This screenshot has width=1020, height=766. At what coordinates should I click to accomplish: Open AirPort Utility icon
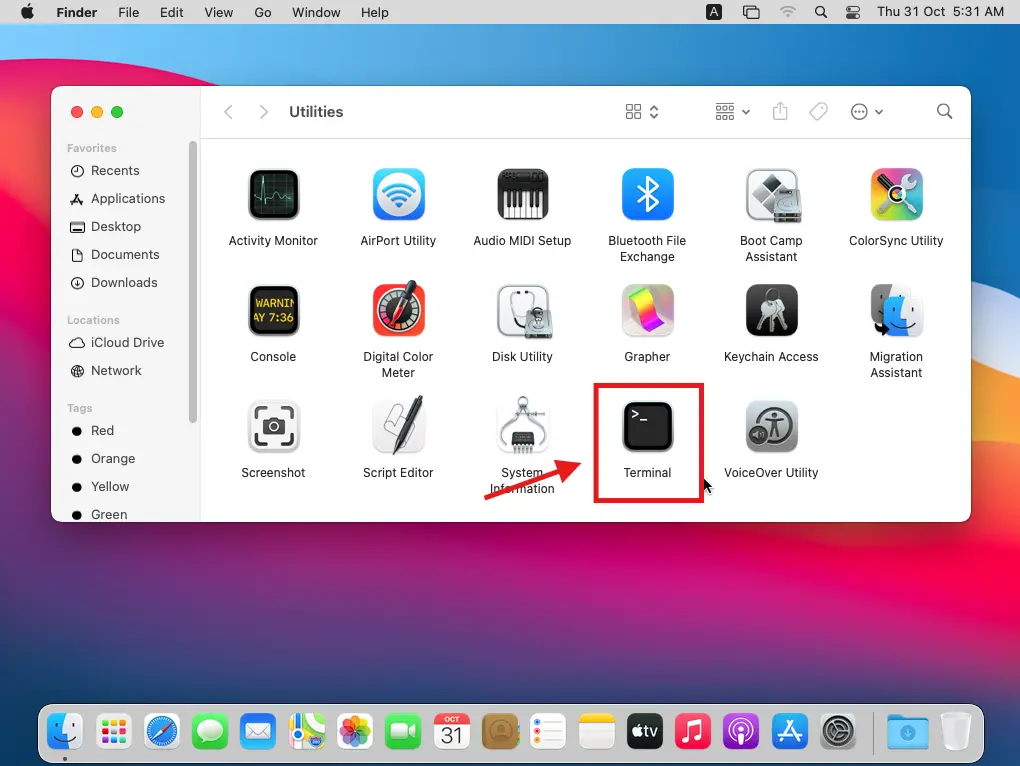398,194
